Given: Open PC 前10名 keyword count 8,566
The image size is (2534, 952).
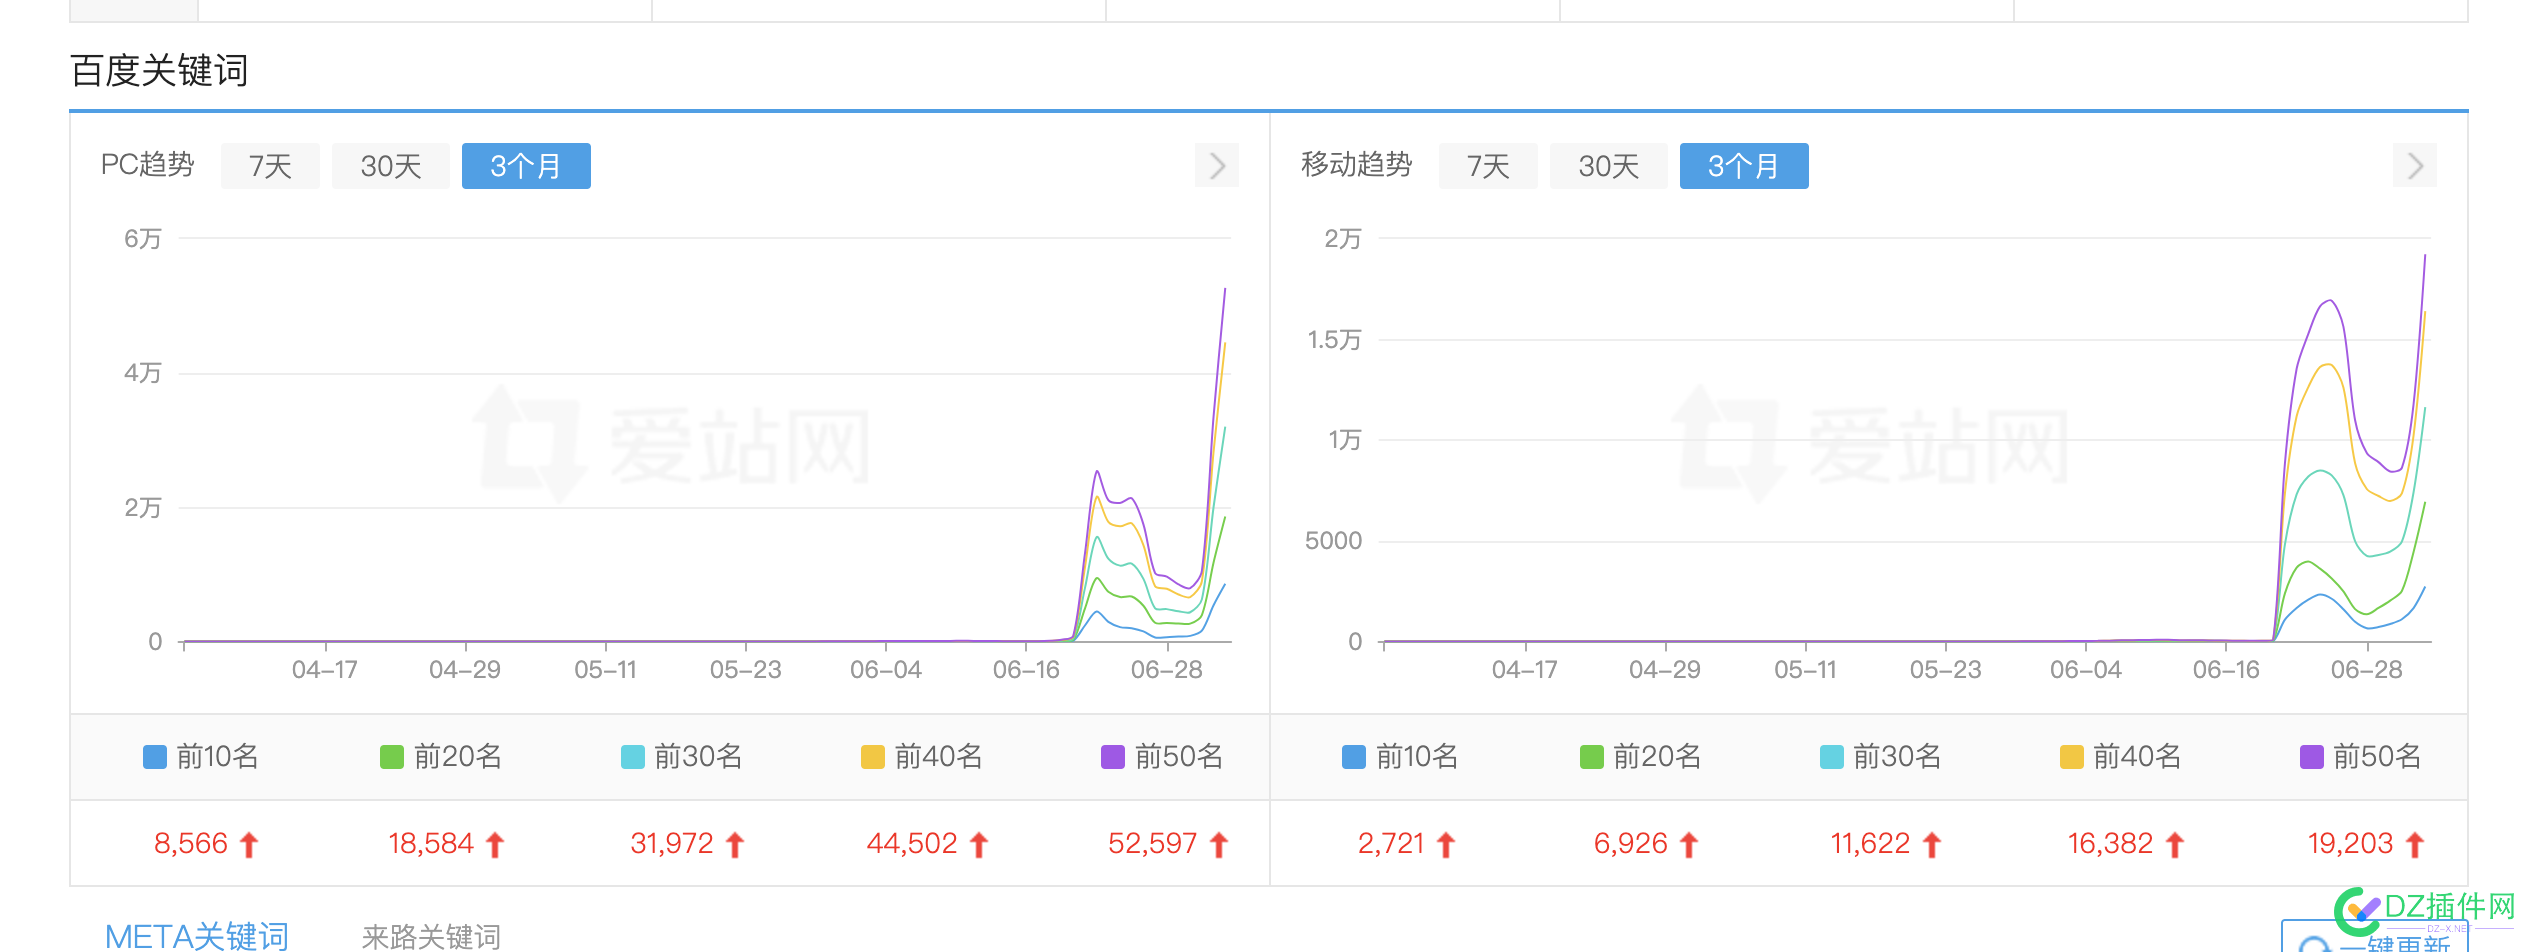Looking at the screenshot, I should pos(191,844).
